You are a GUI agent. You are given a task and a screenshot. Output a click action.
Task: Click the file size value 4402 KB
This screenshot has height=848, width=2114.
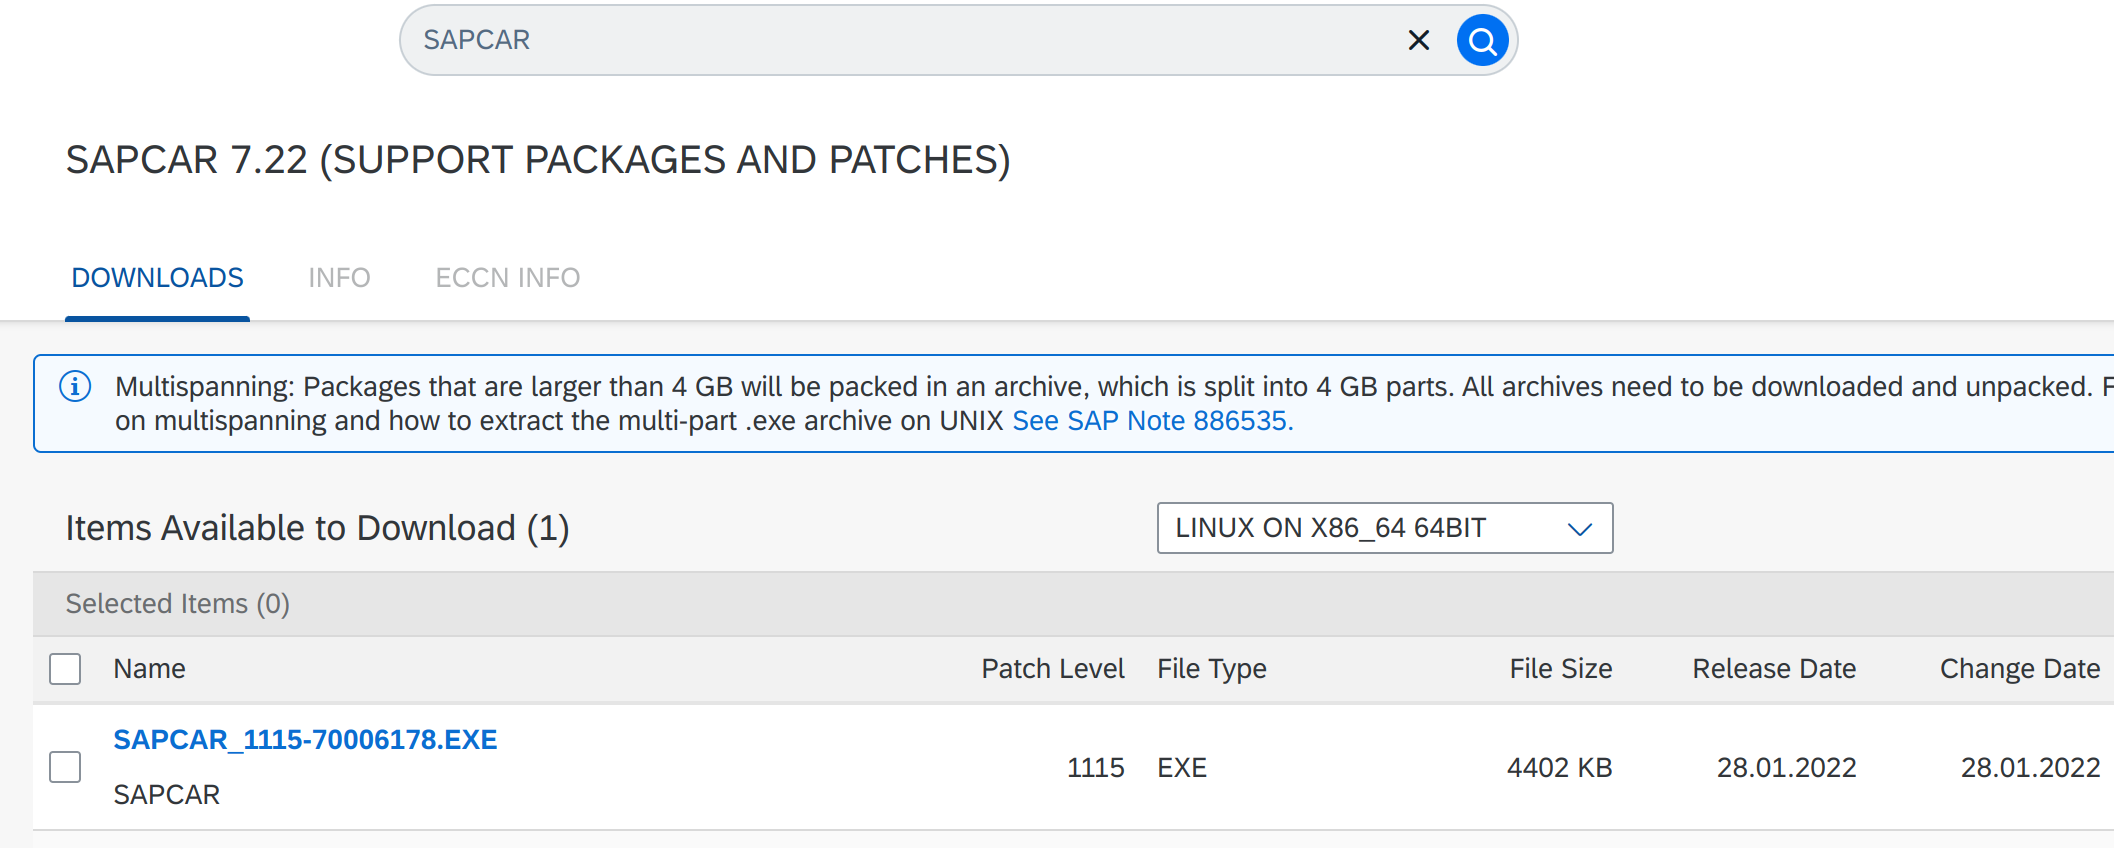pos(1560,768)
